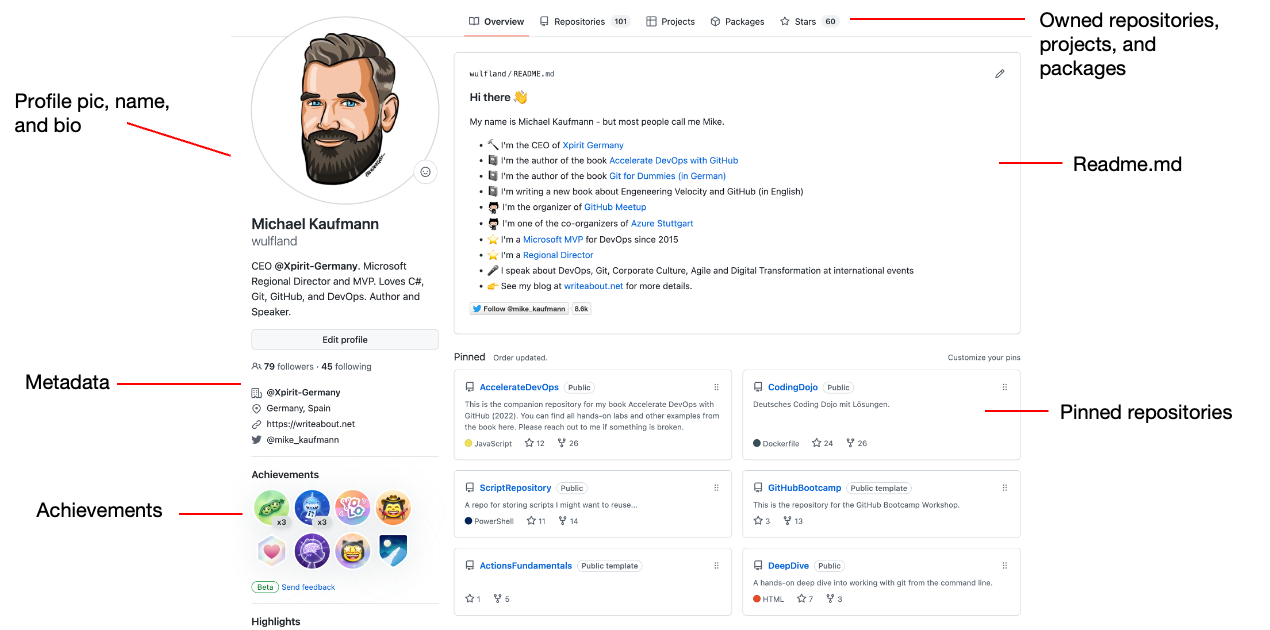Click the star count 7 on DeepDive
1270x630 pixels.
pos(805,599)
